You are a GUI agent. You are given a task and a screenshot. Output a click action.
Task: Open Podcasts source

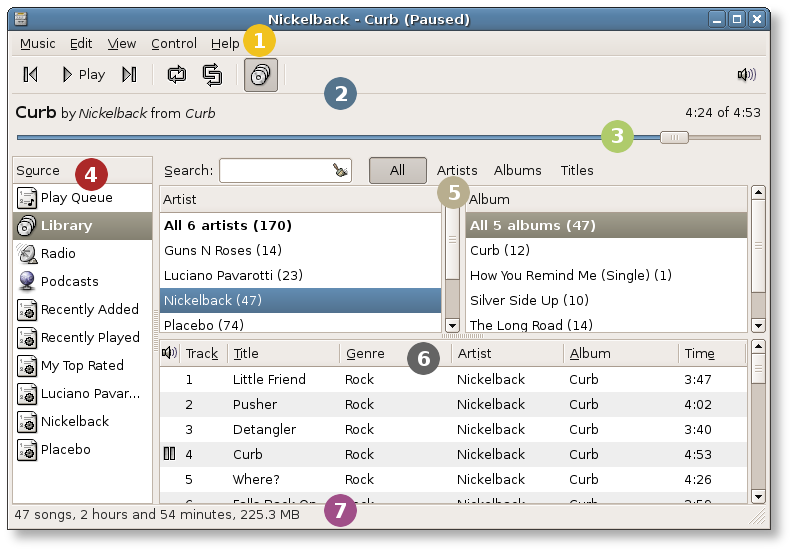coord(69,282)
